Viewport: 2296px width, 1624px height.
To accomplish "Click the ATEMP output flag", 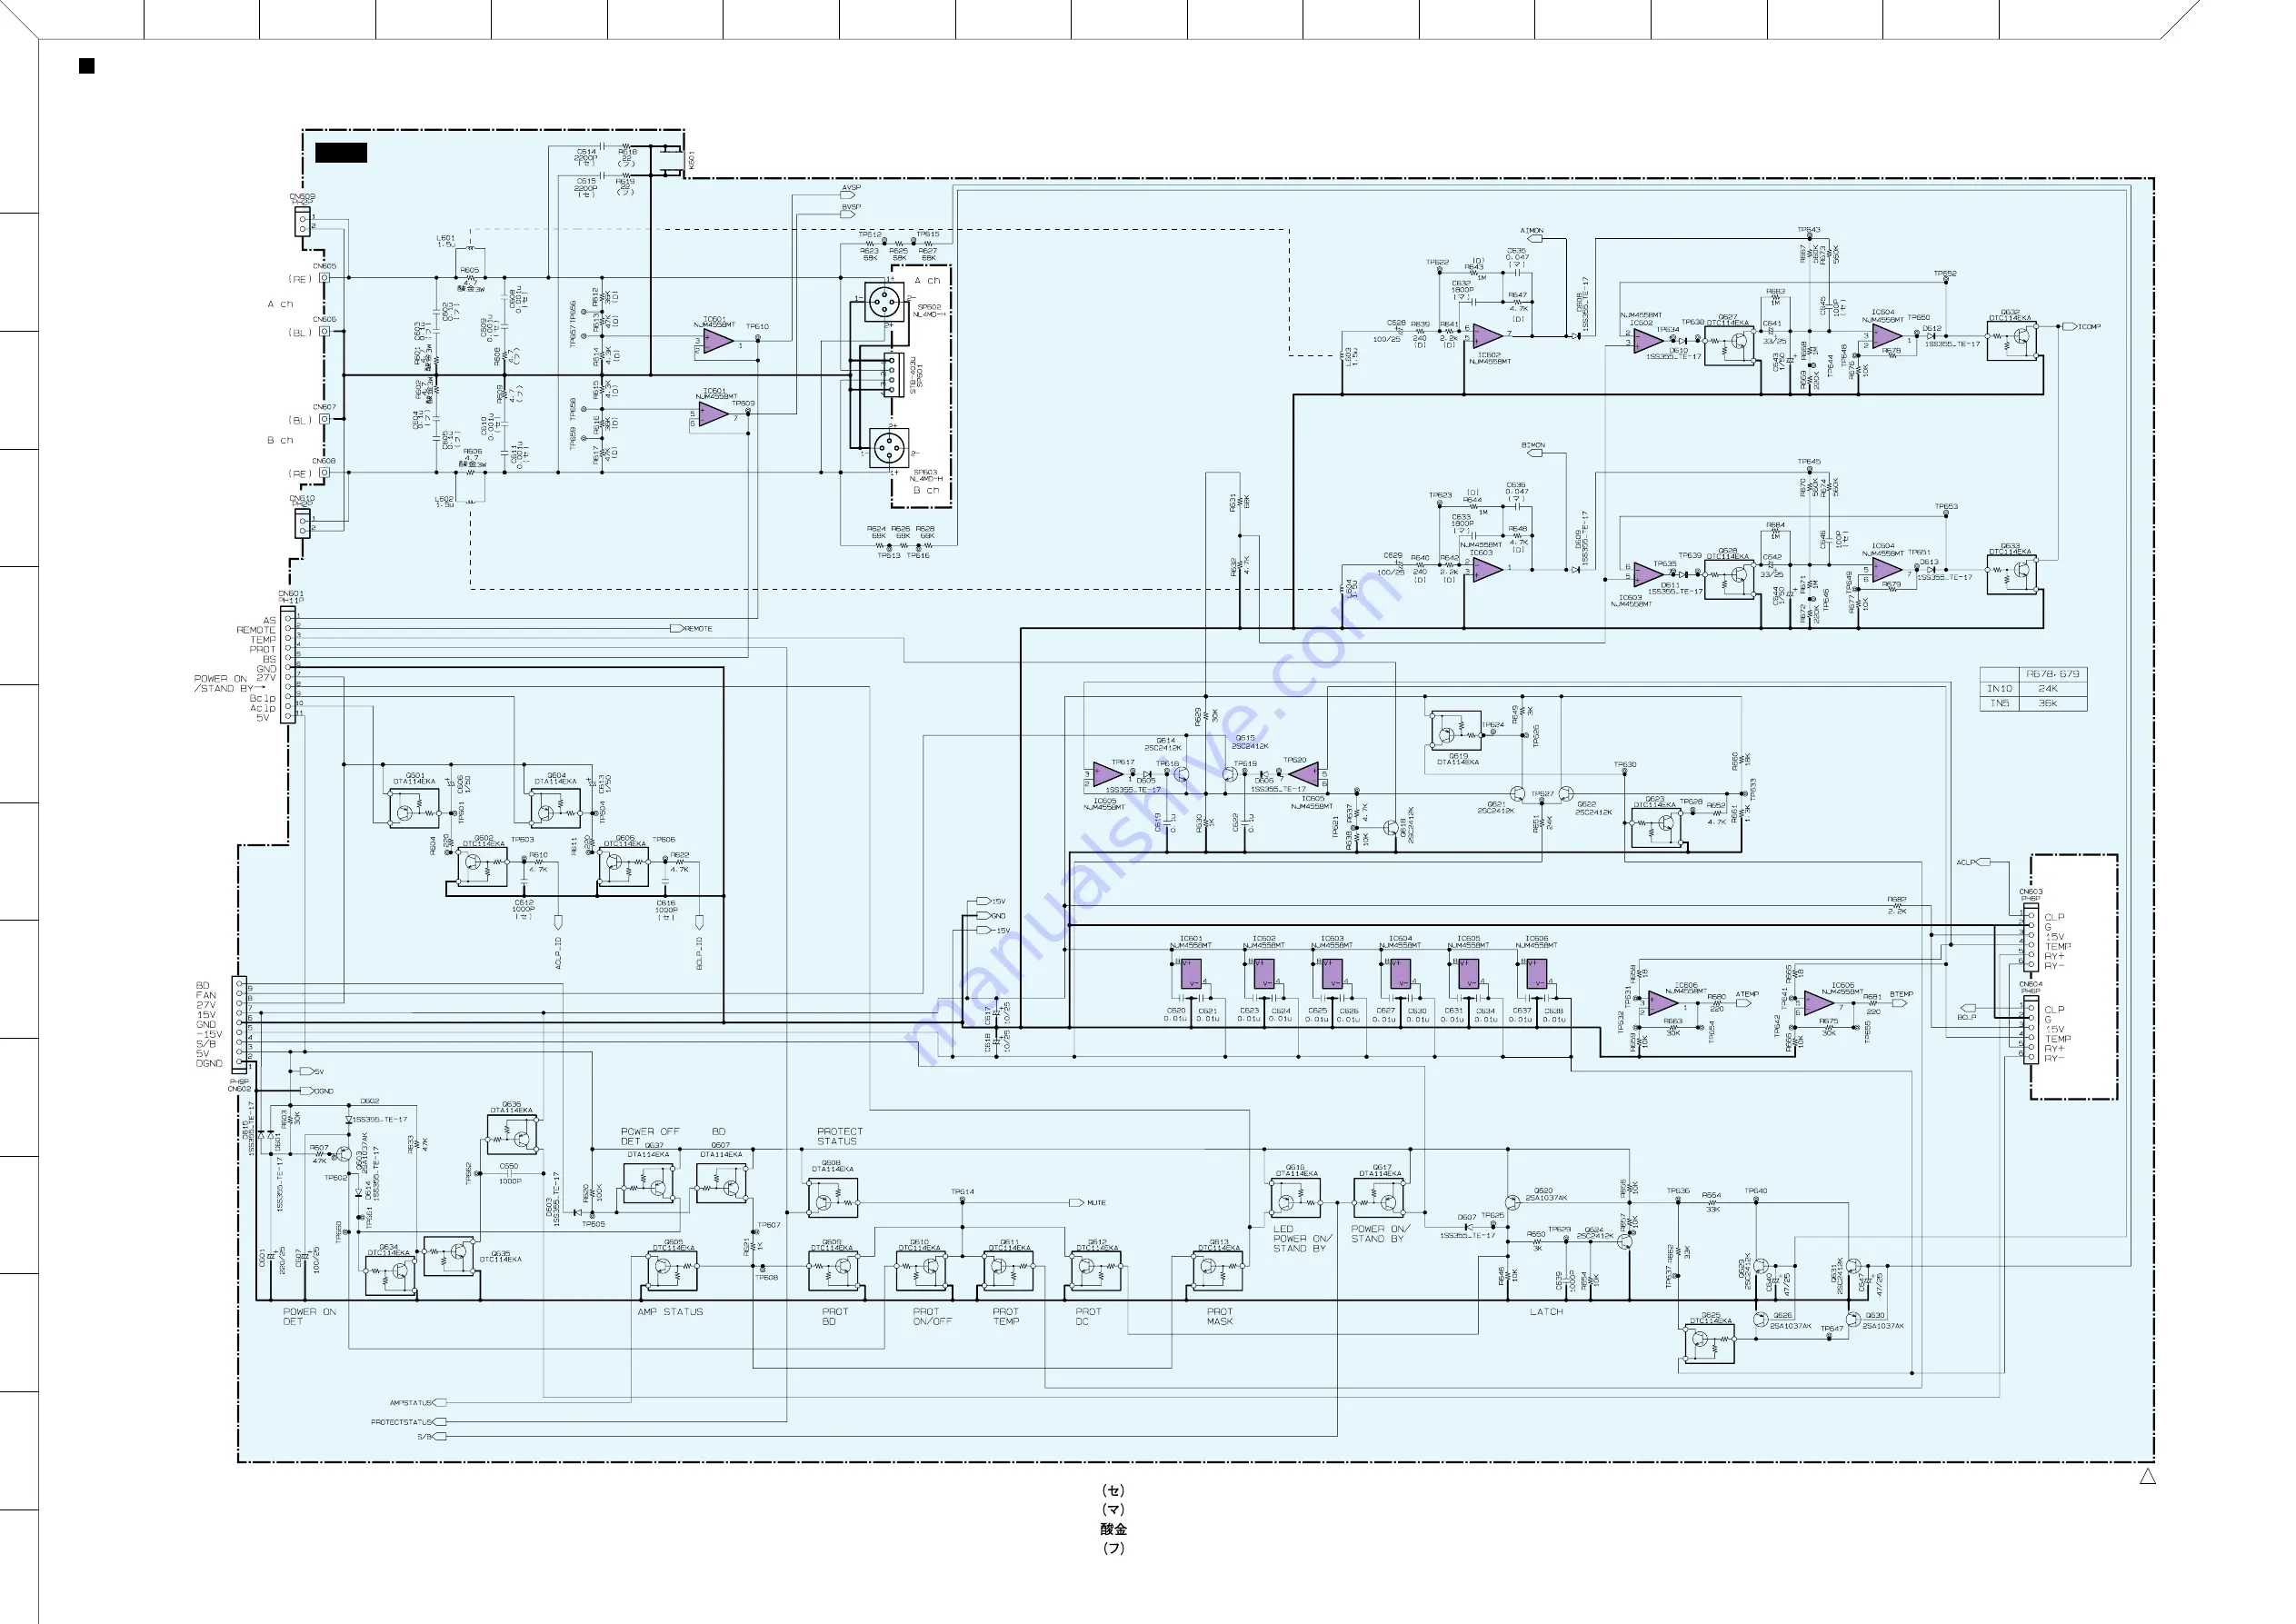I will click(1743, 1003).
